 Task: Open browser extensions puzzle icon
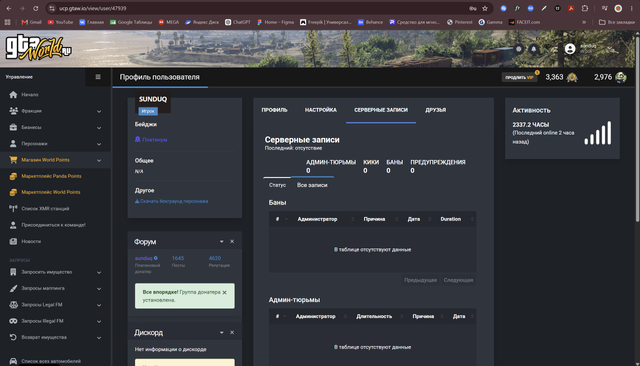tap(585, 8)
